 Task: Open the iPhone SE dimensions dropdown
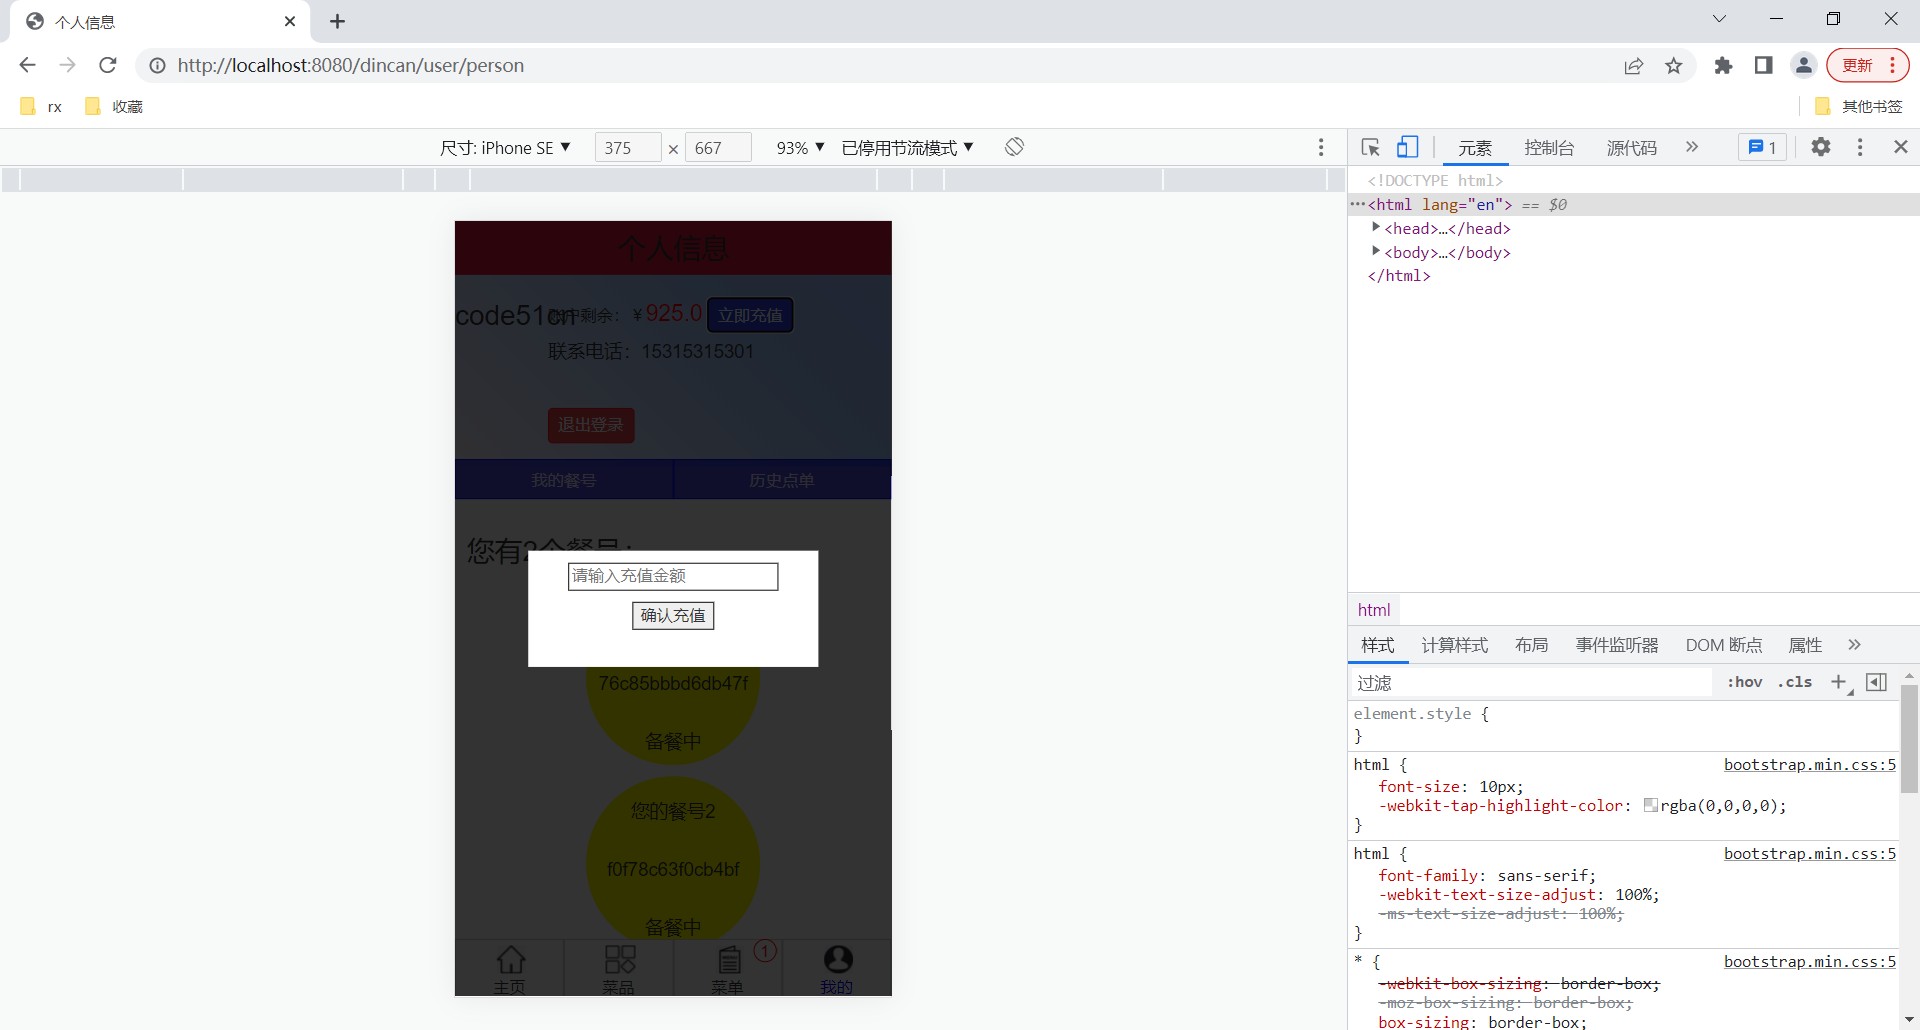coord(505,148)
